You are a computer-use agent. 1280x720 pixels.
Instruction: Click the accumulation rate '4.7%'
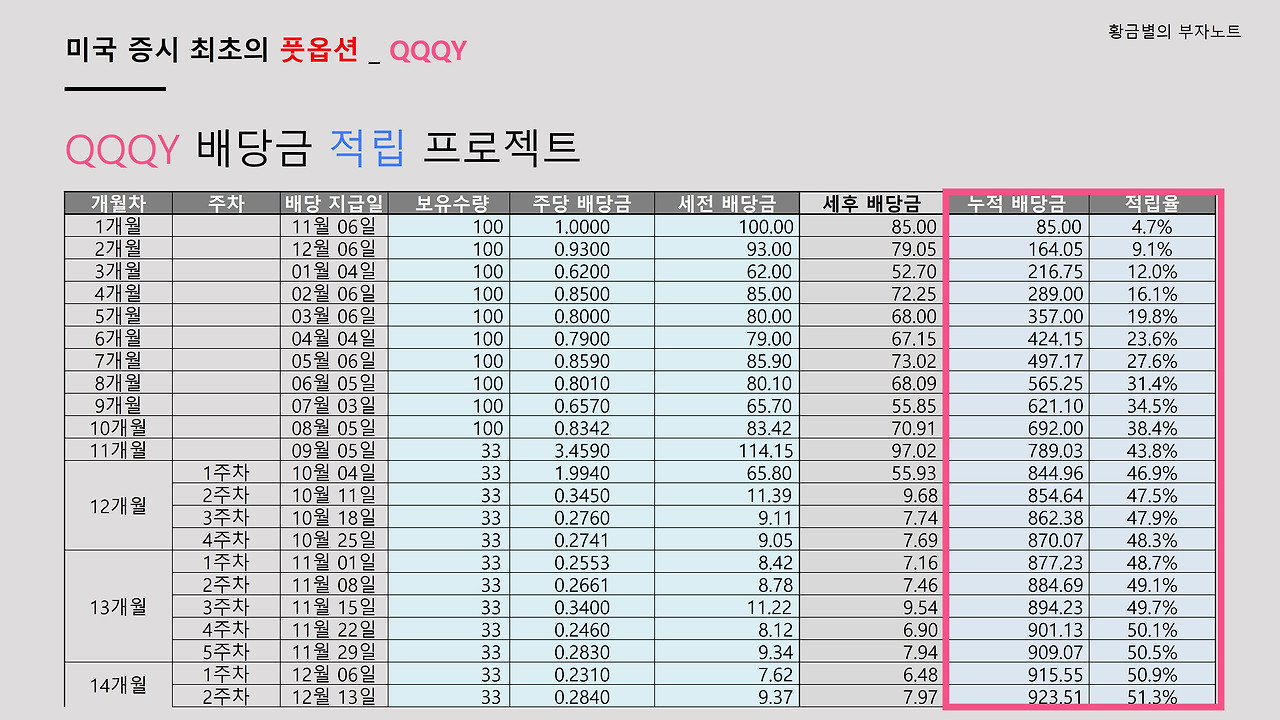(x=1152, y=227)
